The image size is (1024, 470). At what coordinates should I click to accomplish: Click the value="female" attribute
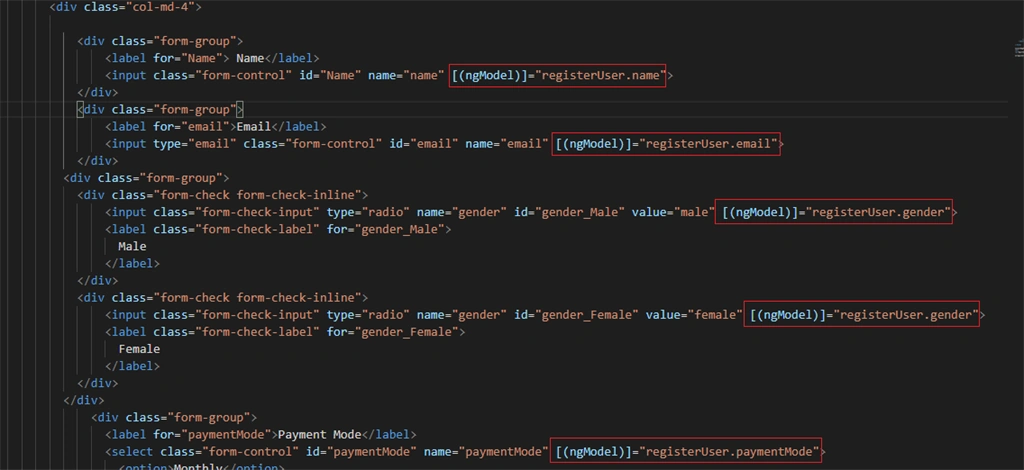coord(694,315)
